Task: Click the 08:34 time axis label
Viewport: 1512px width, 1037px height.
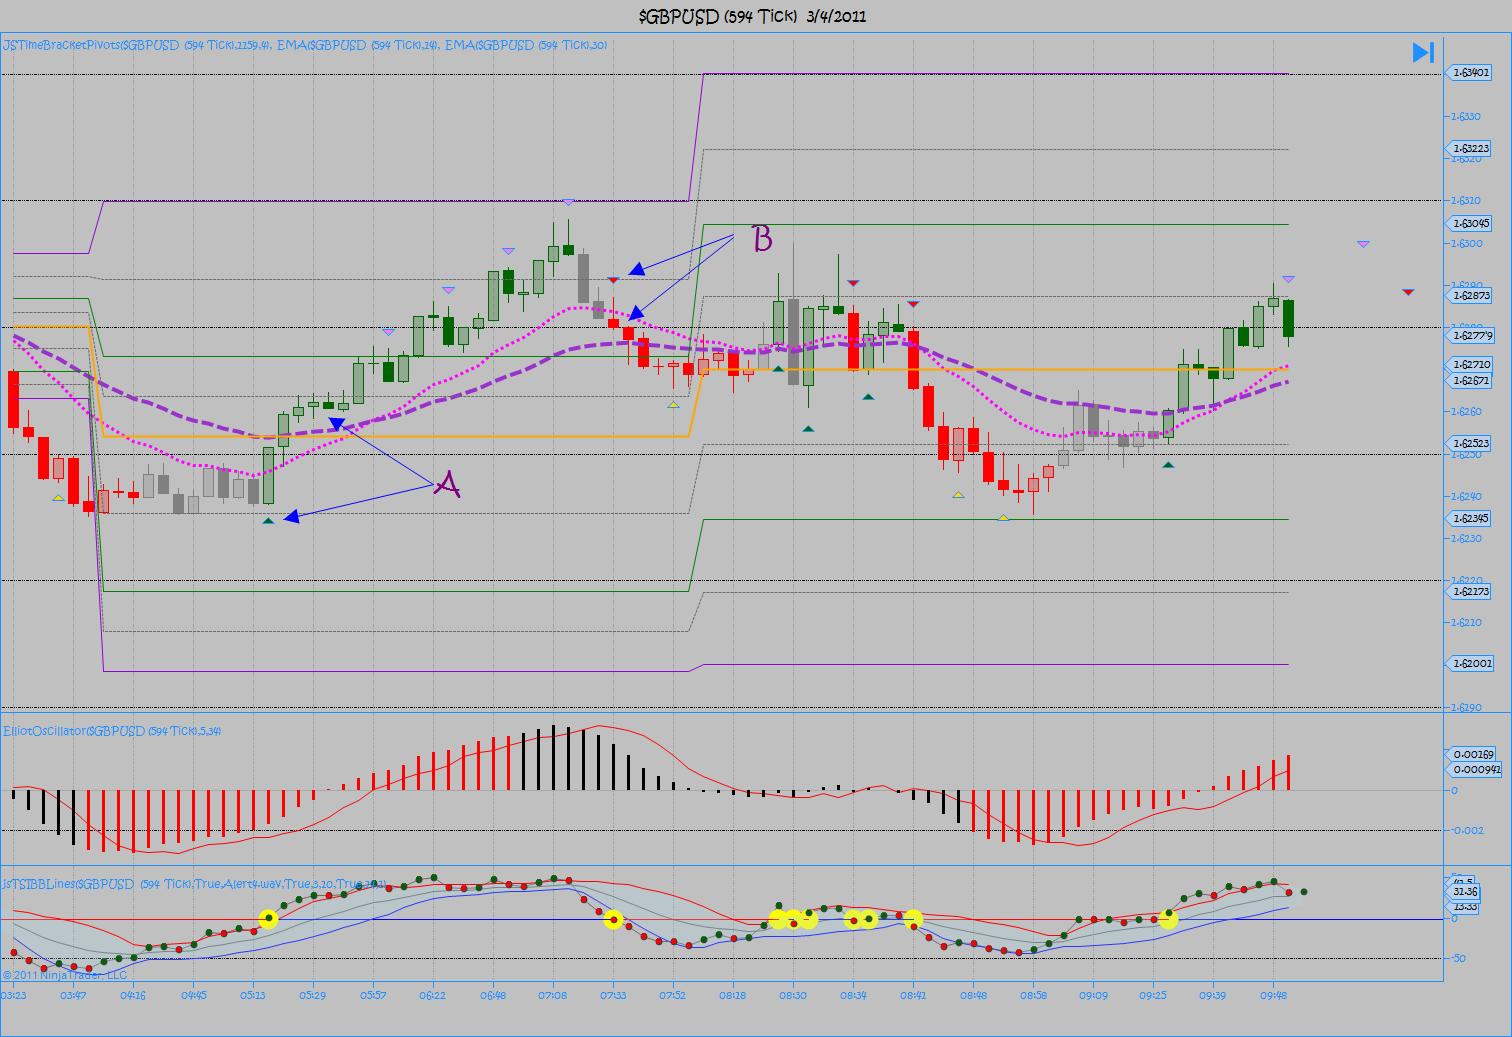Action: pyautogui.click(x=853, y=995)
